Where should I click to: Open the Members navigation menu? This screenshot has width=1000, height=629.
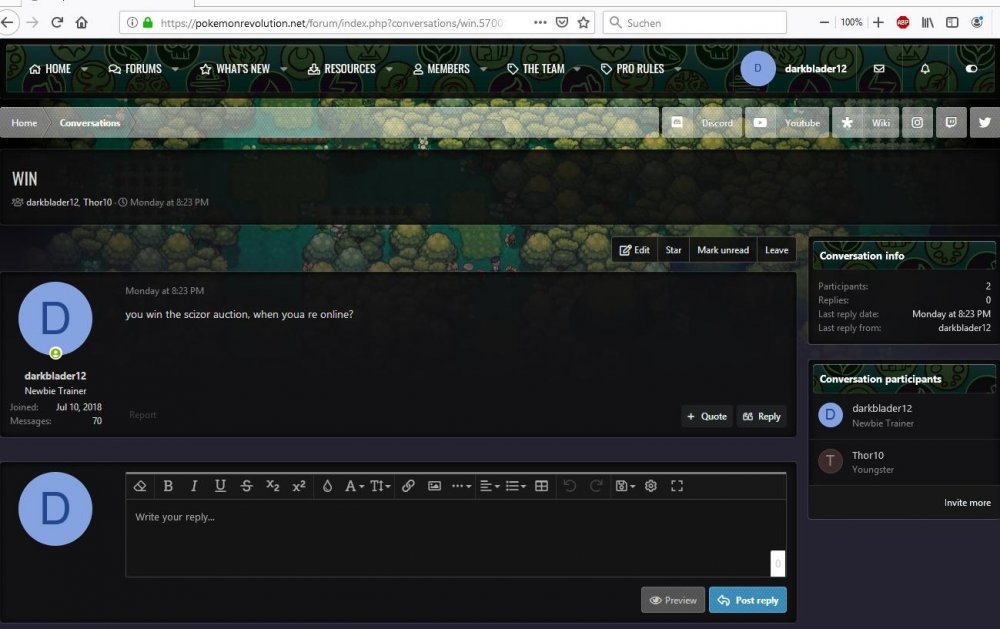(x=441, y=69)
